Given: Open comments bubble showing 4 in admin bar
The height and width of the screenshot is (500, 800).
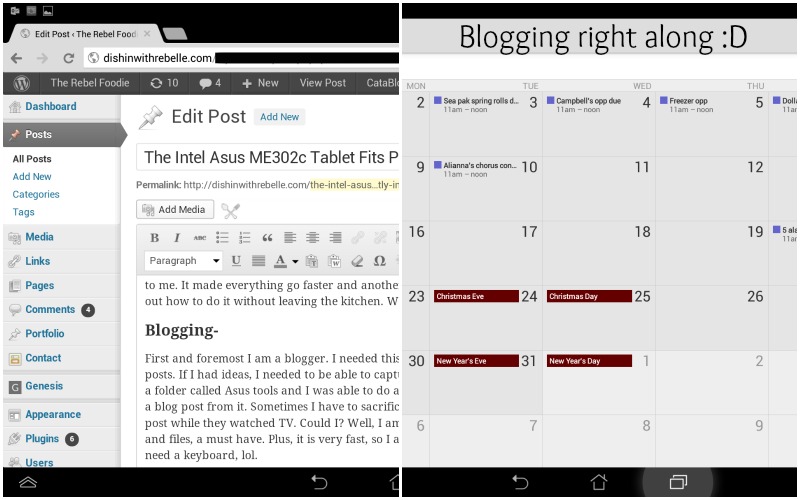Looking at the screenshot, I should pyautogui.click(x=210, y=83).
